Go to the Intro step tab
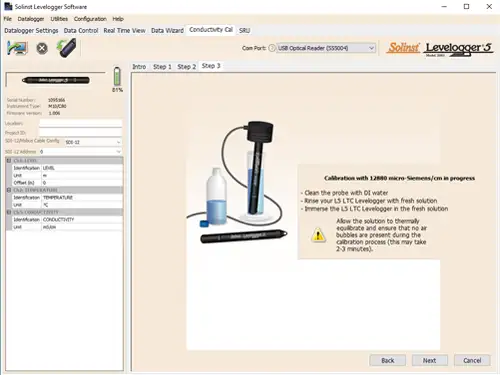The height and width of the screenshot is (375, 500). (139, 67)
